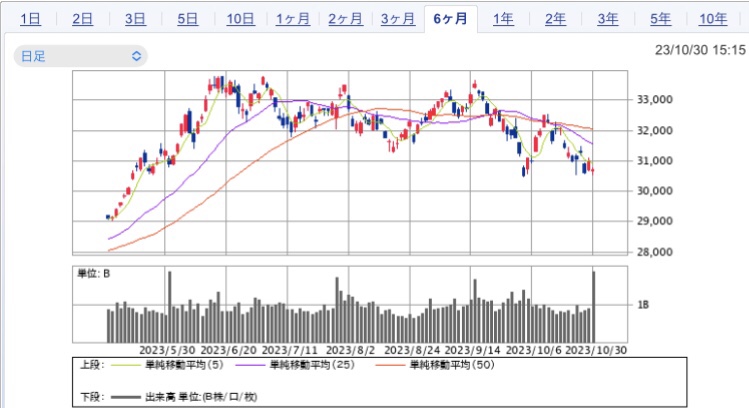The image size is (749, 408).
Task: Click the 単純移動平均(25) legend entry
Action: tap(312, 365)
